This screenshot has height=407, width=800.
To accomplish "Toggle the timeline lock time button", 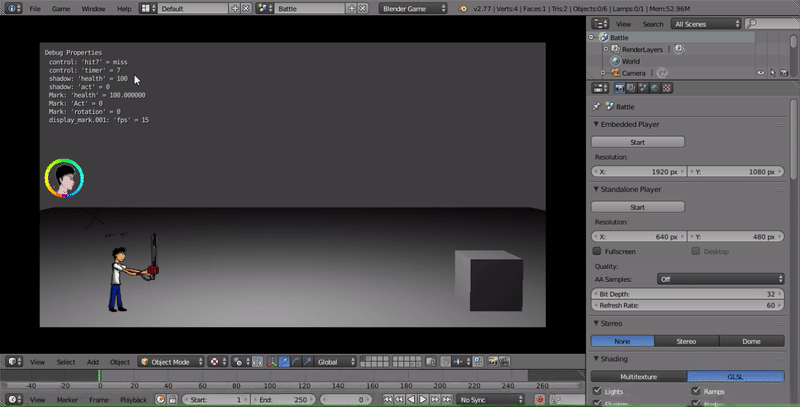I will pos(172,399).
